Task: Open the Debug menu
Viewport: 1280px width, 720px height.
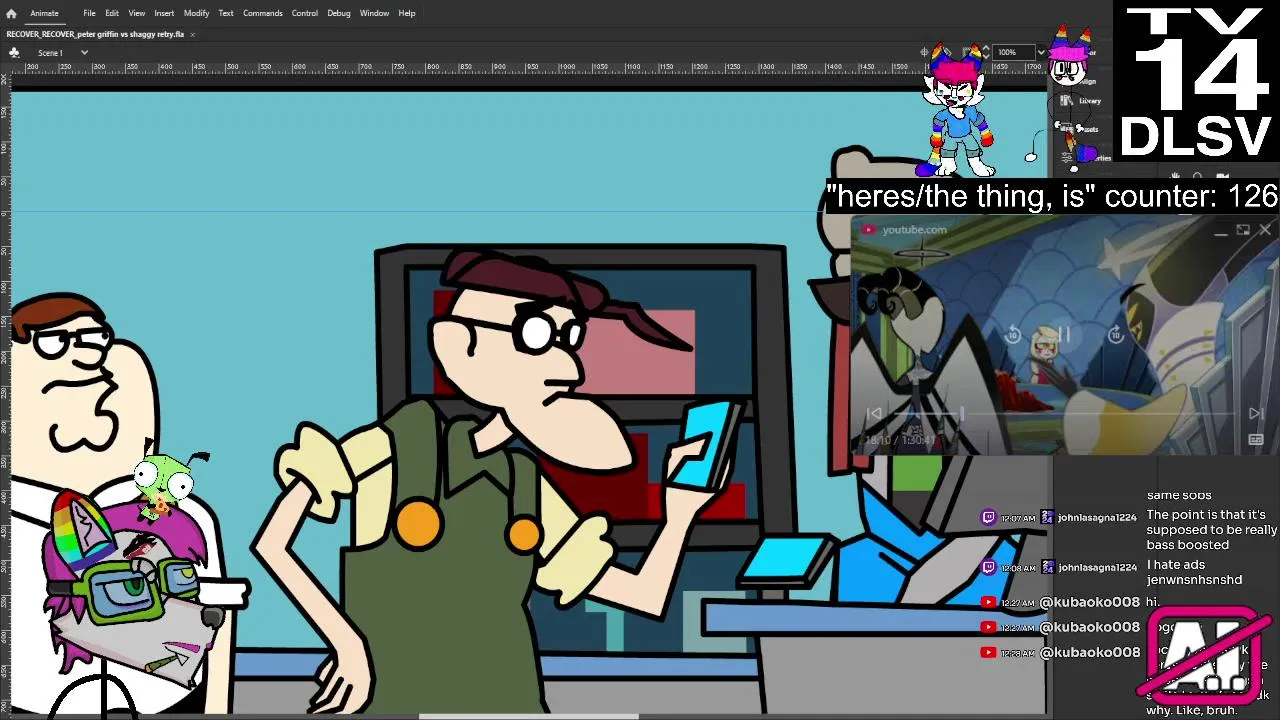Action: click(339, 13)
